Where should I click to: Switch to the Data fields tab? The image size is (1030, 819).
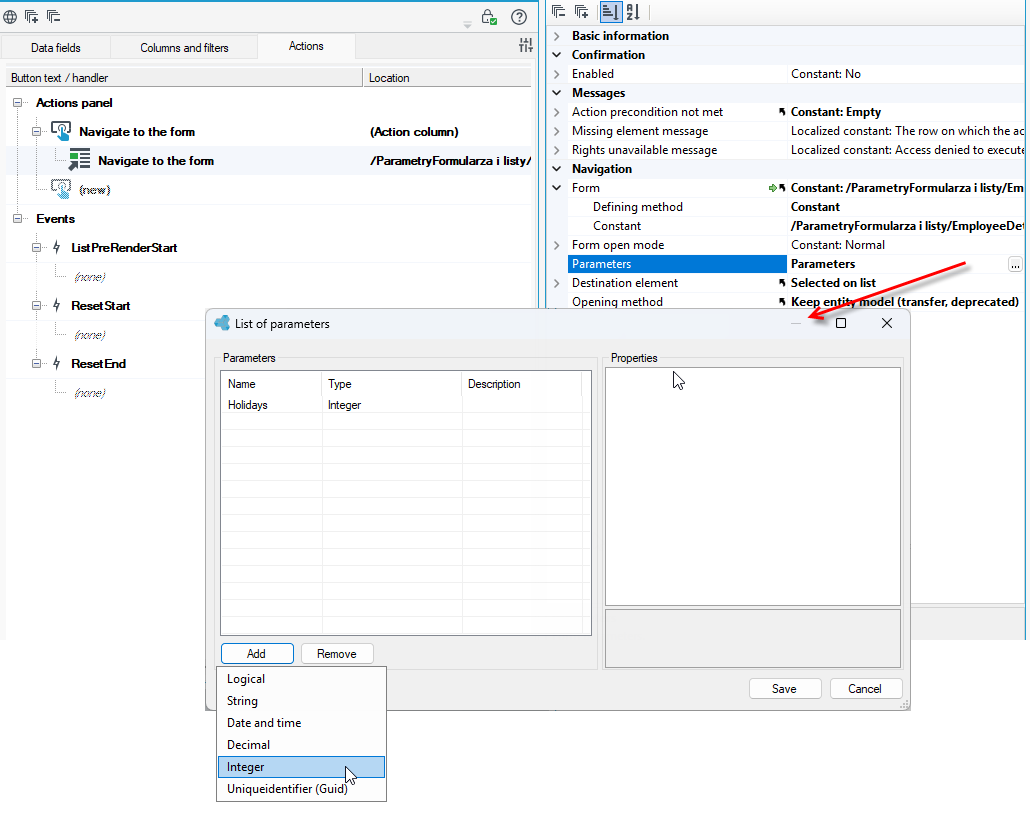(x=56, y=47)
